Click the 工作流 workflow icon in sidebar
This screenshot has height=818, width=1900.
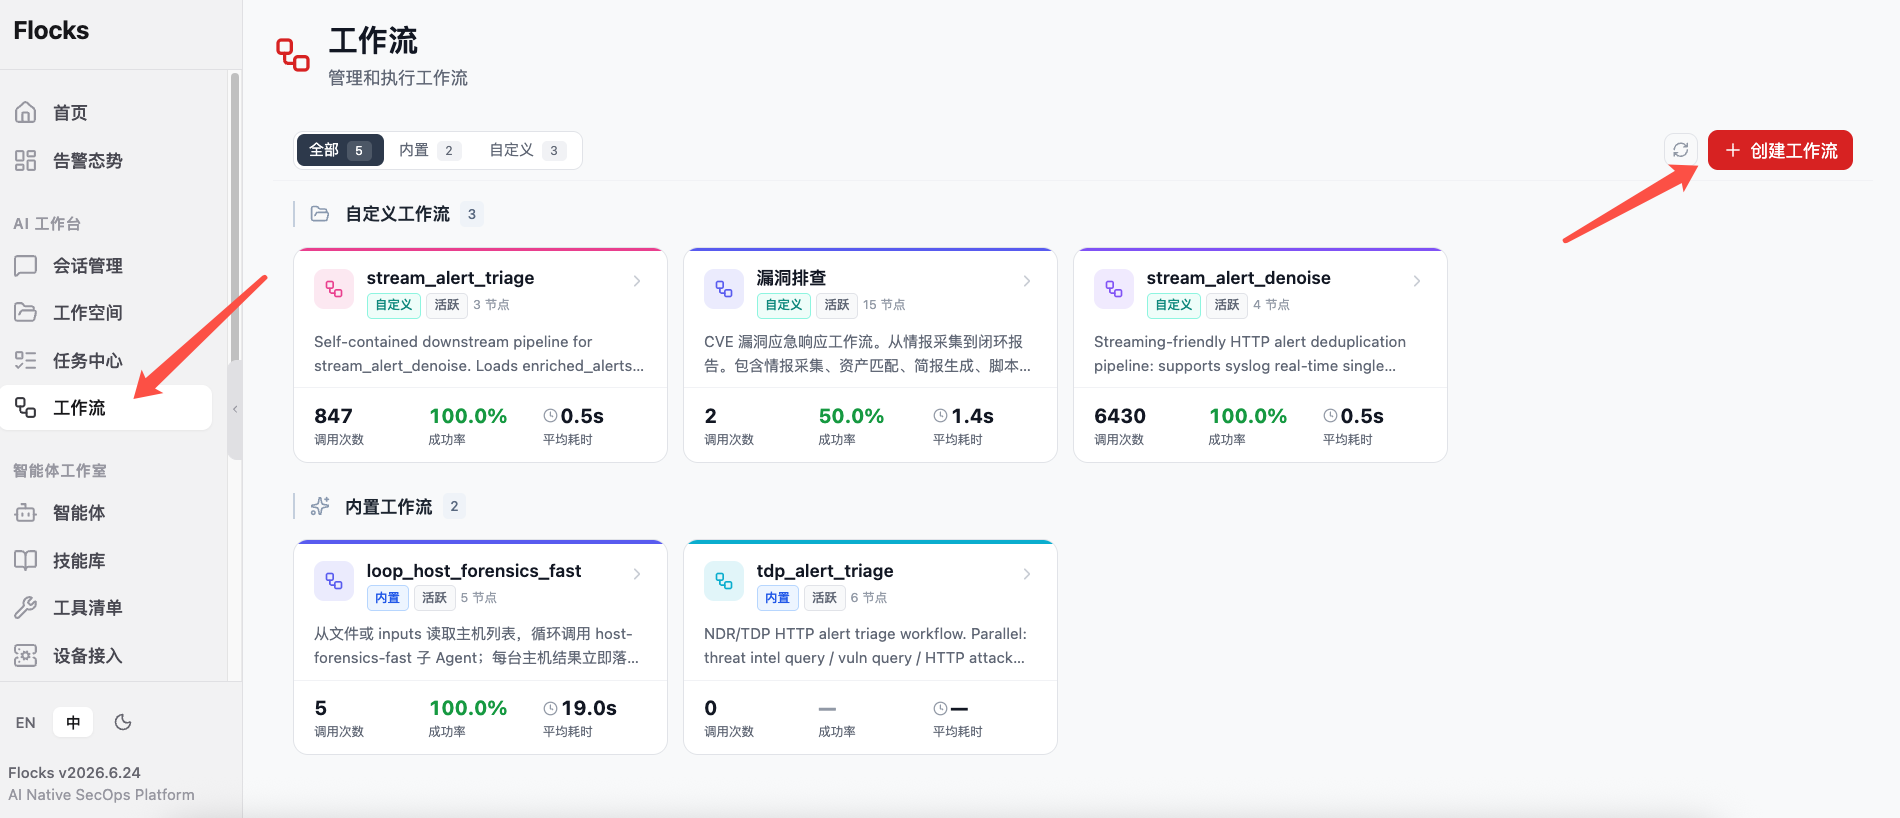(26, 407)
